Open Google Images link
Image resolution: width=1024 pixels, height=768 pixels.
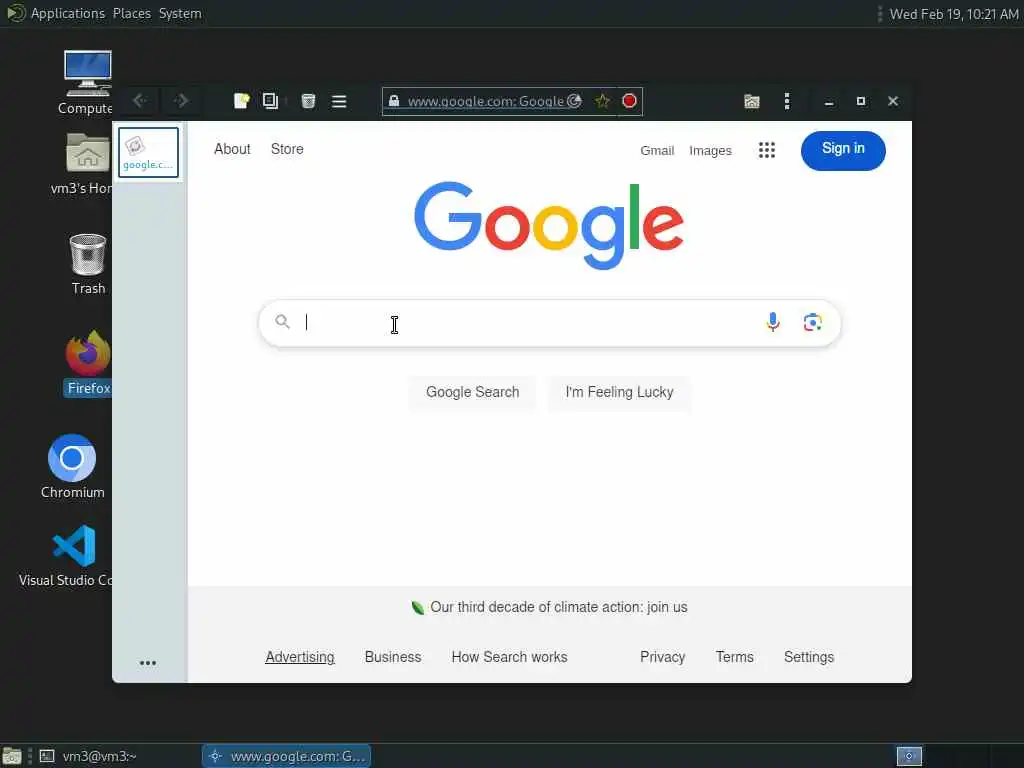(x=711, y=151)
